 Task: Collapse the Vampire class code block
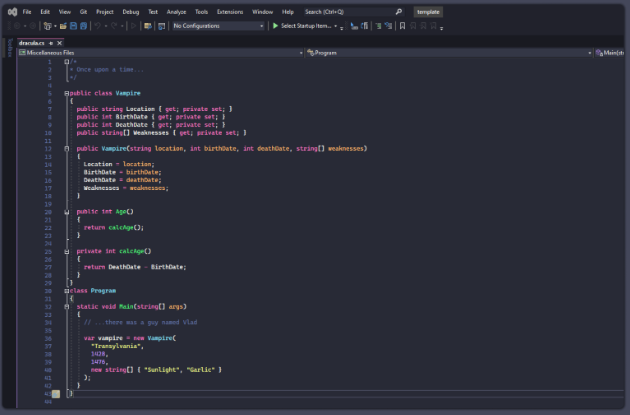click(x=66, y=92)
